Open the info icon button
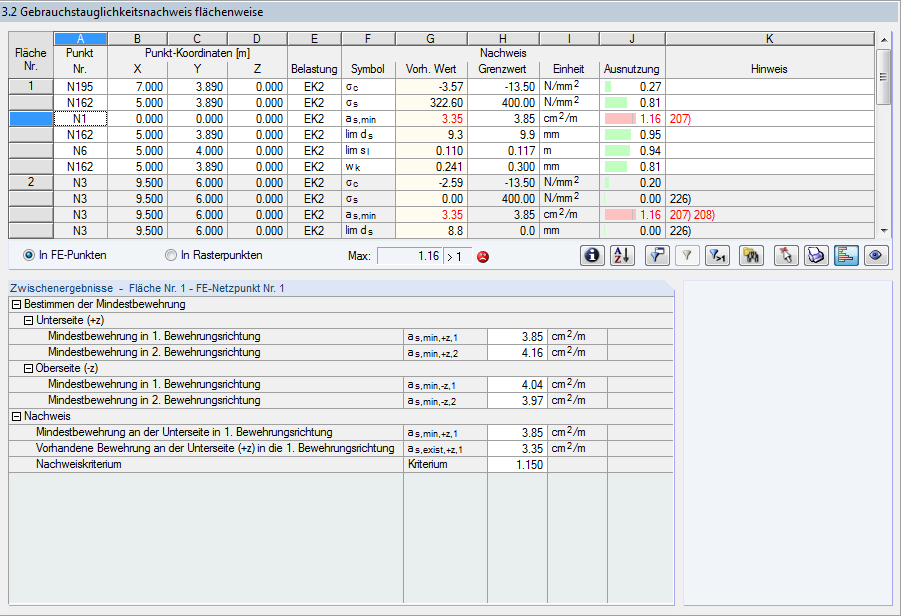The image size is (901, 616). 592,255
